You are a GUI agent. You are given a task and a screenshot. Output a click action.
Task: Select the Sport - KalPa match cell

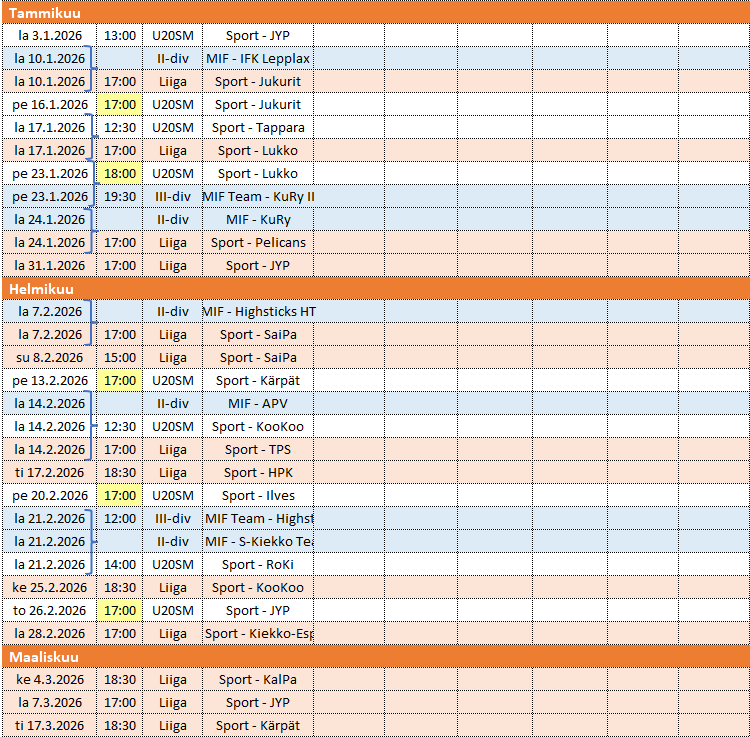coord(258,679)
